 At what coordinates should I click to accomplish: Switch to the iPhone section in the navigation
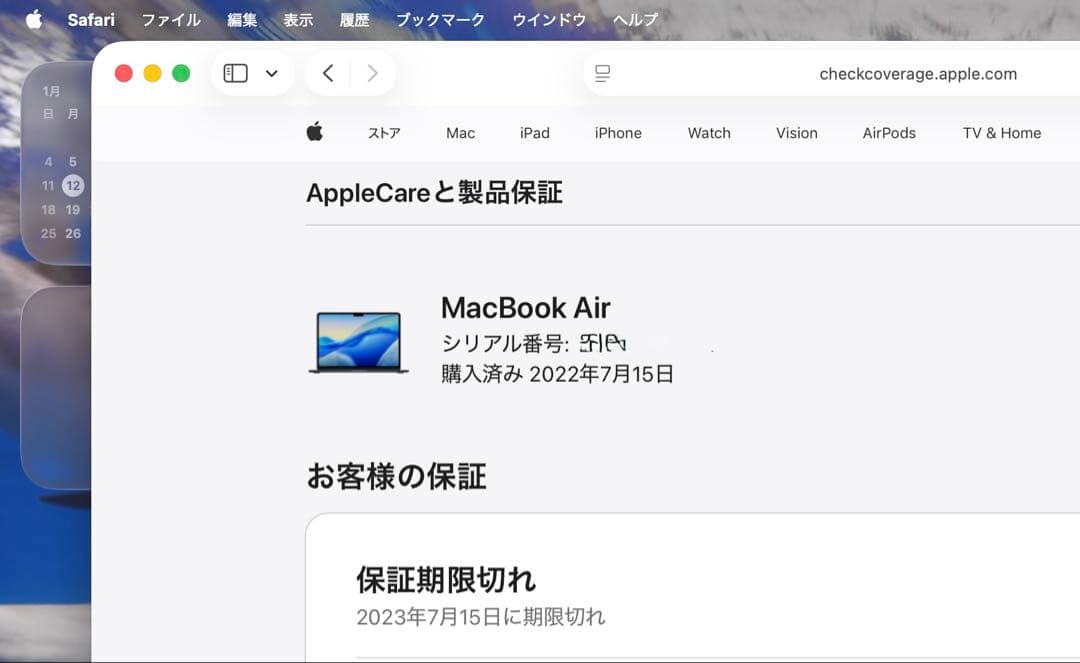(617, 132)
